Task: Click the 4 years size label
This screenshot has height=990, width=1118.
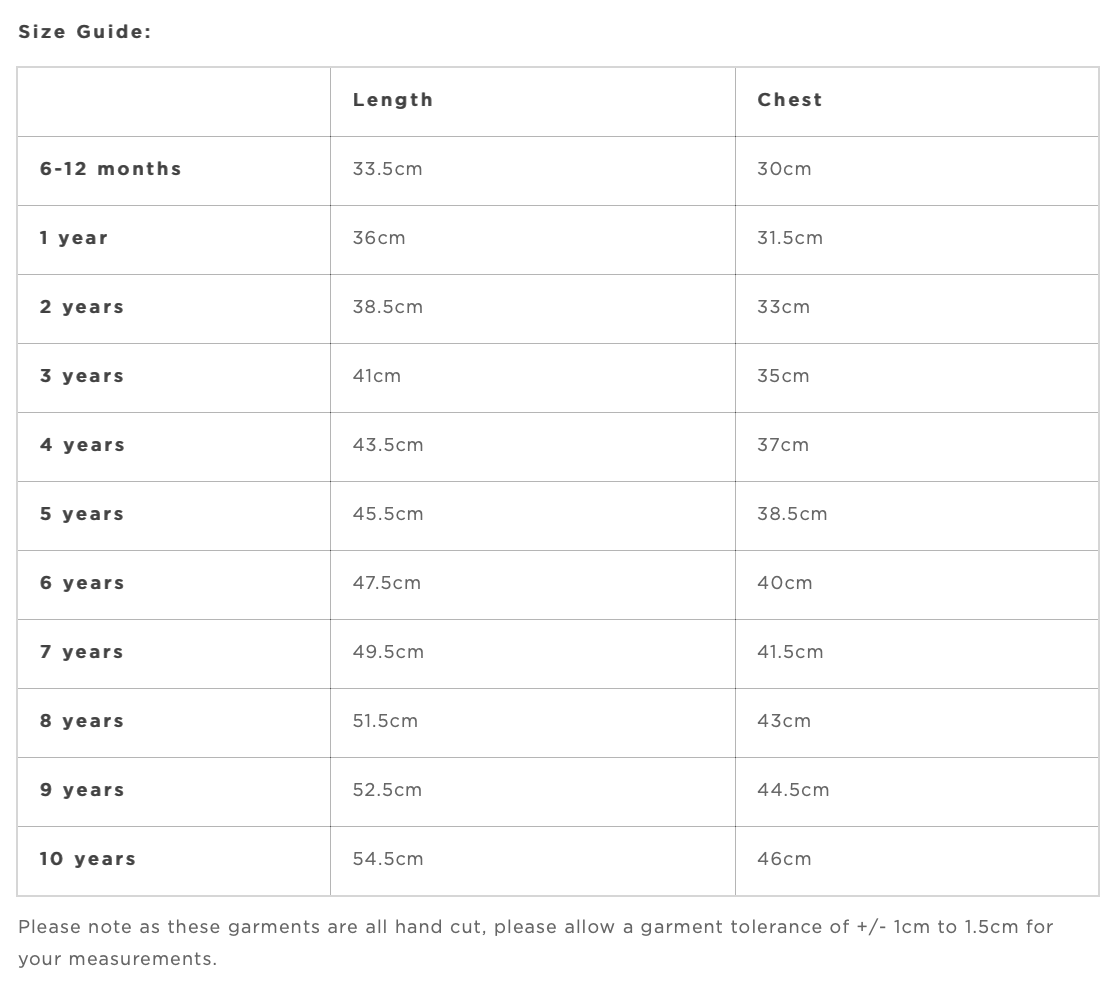Action: pos(82,445)
